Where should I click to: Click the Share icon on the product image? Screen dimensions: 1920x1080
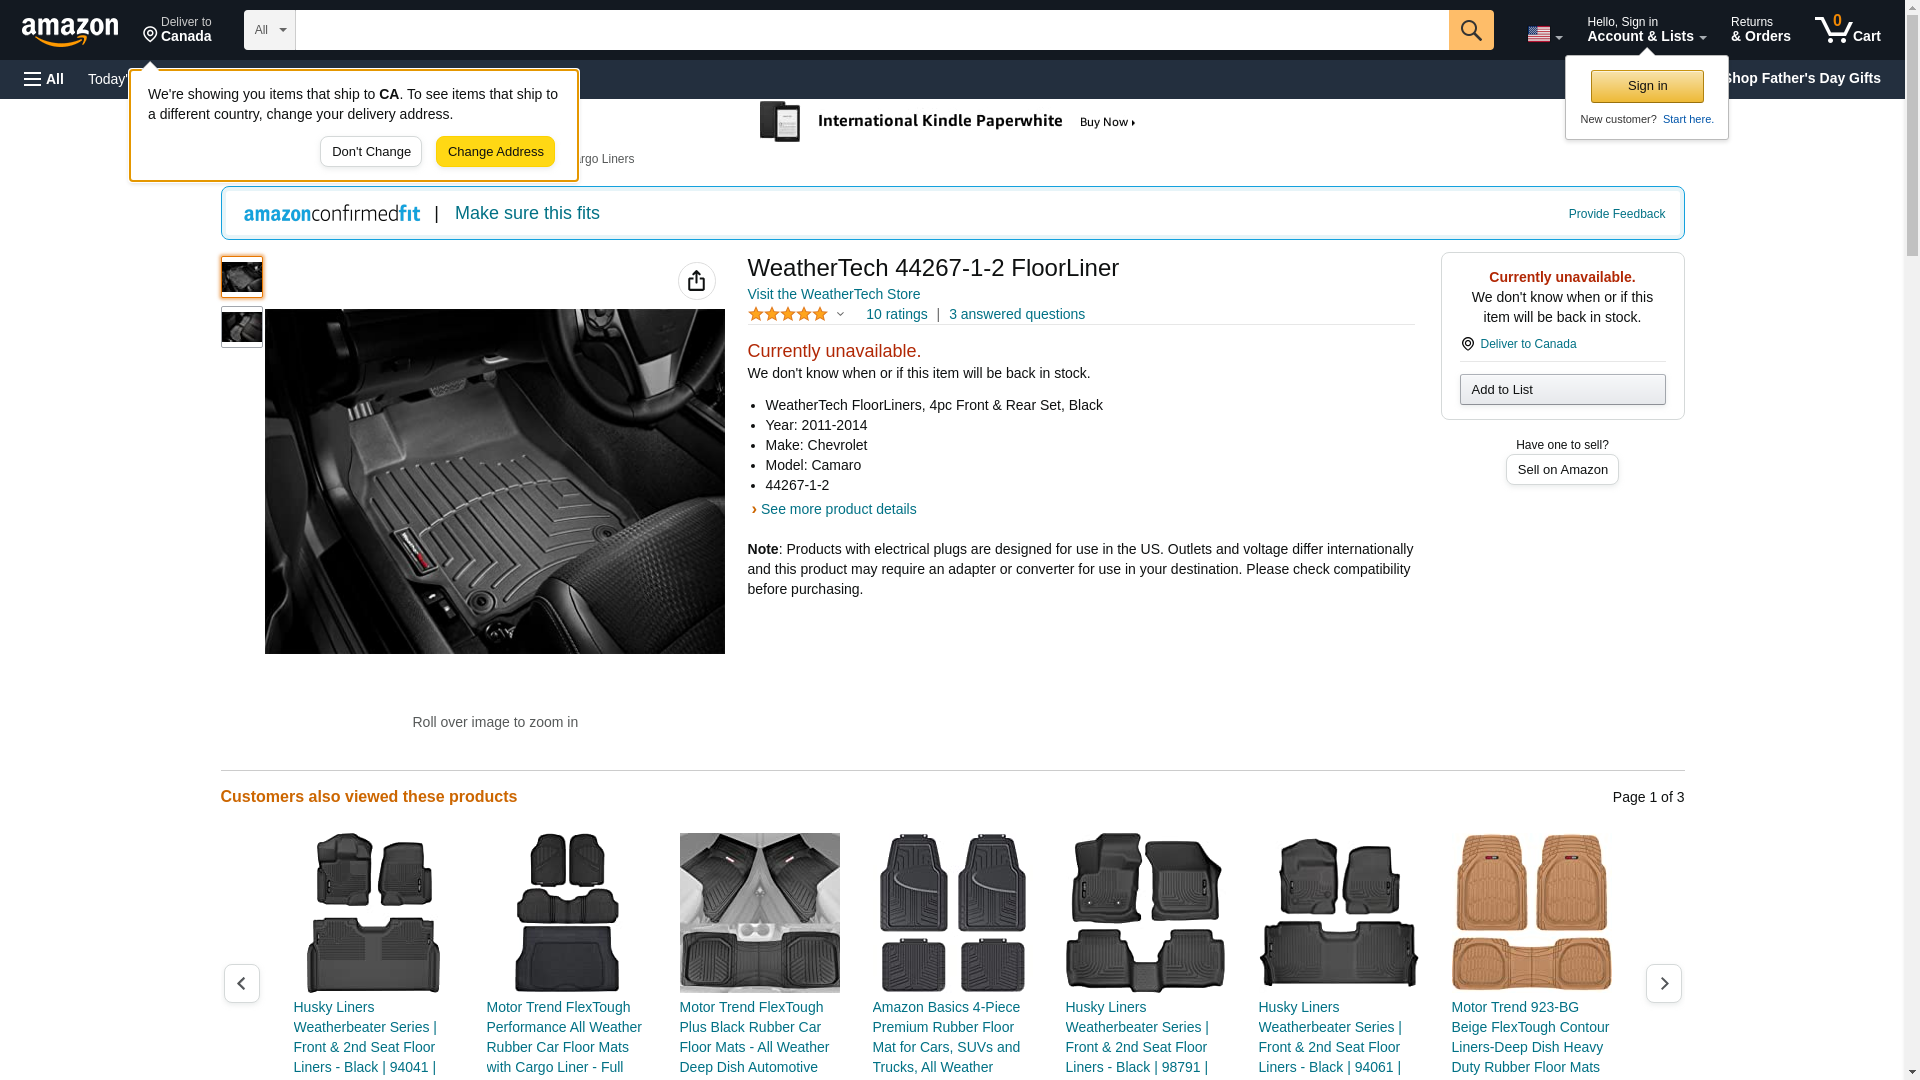696,281
